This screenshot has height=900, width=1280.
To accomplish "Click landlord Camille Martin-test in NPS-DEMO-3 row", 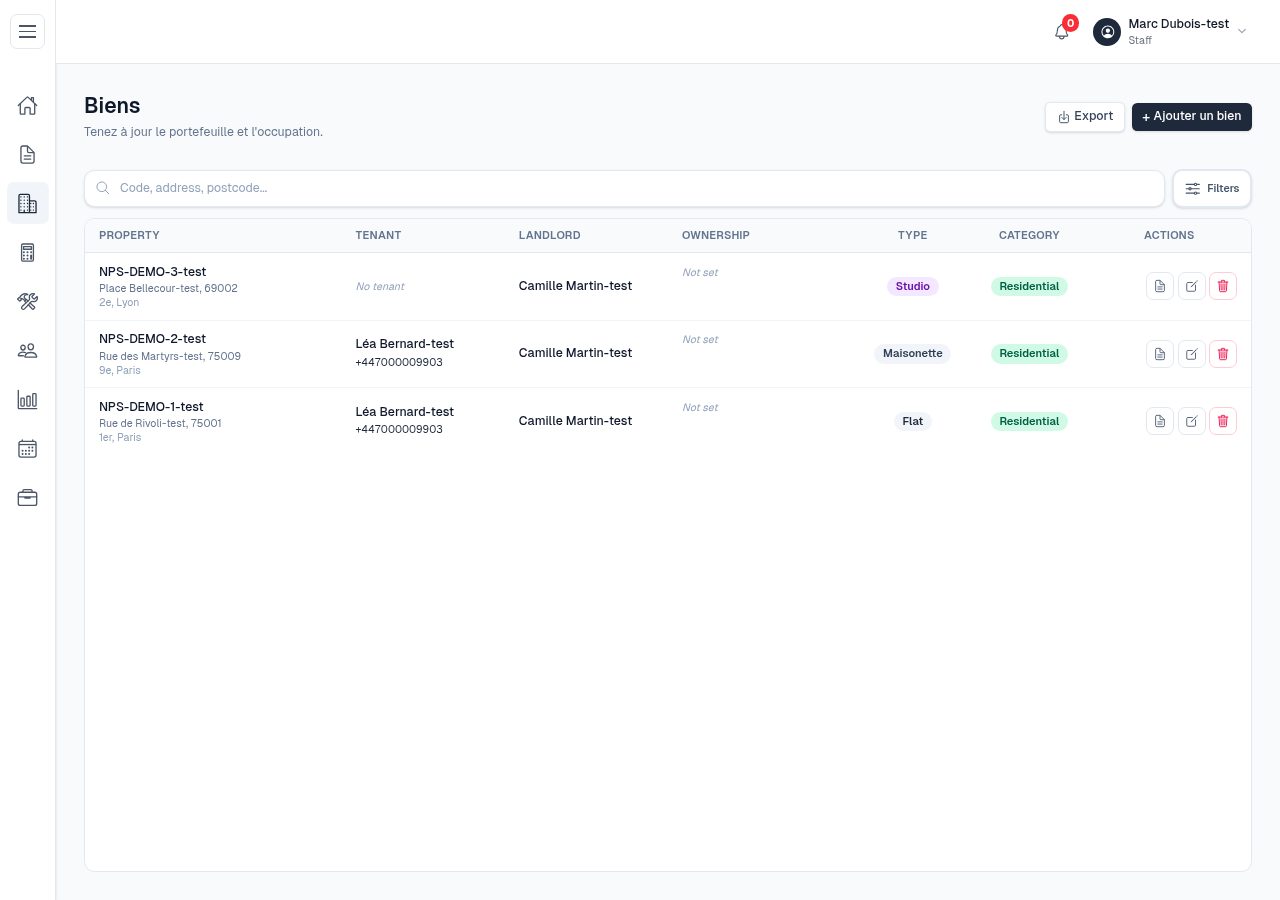I will pyautogui.click(x=575, y=286).
